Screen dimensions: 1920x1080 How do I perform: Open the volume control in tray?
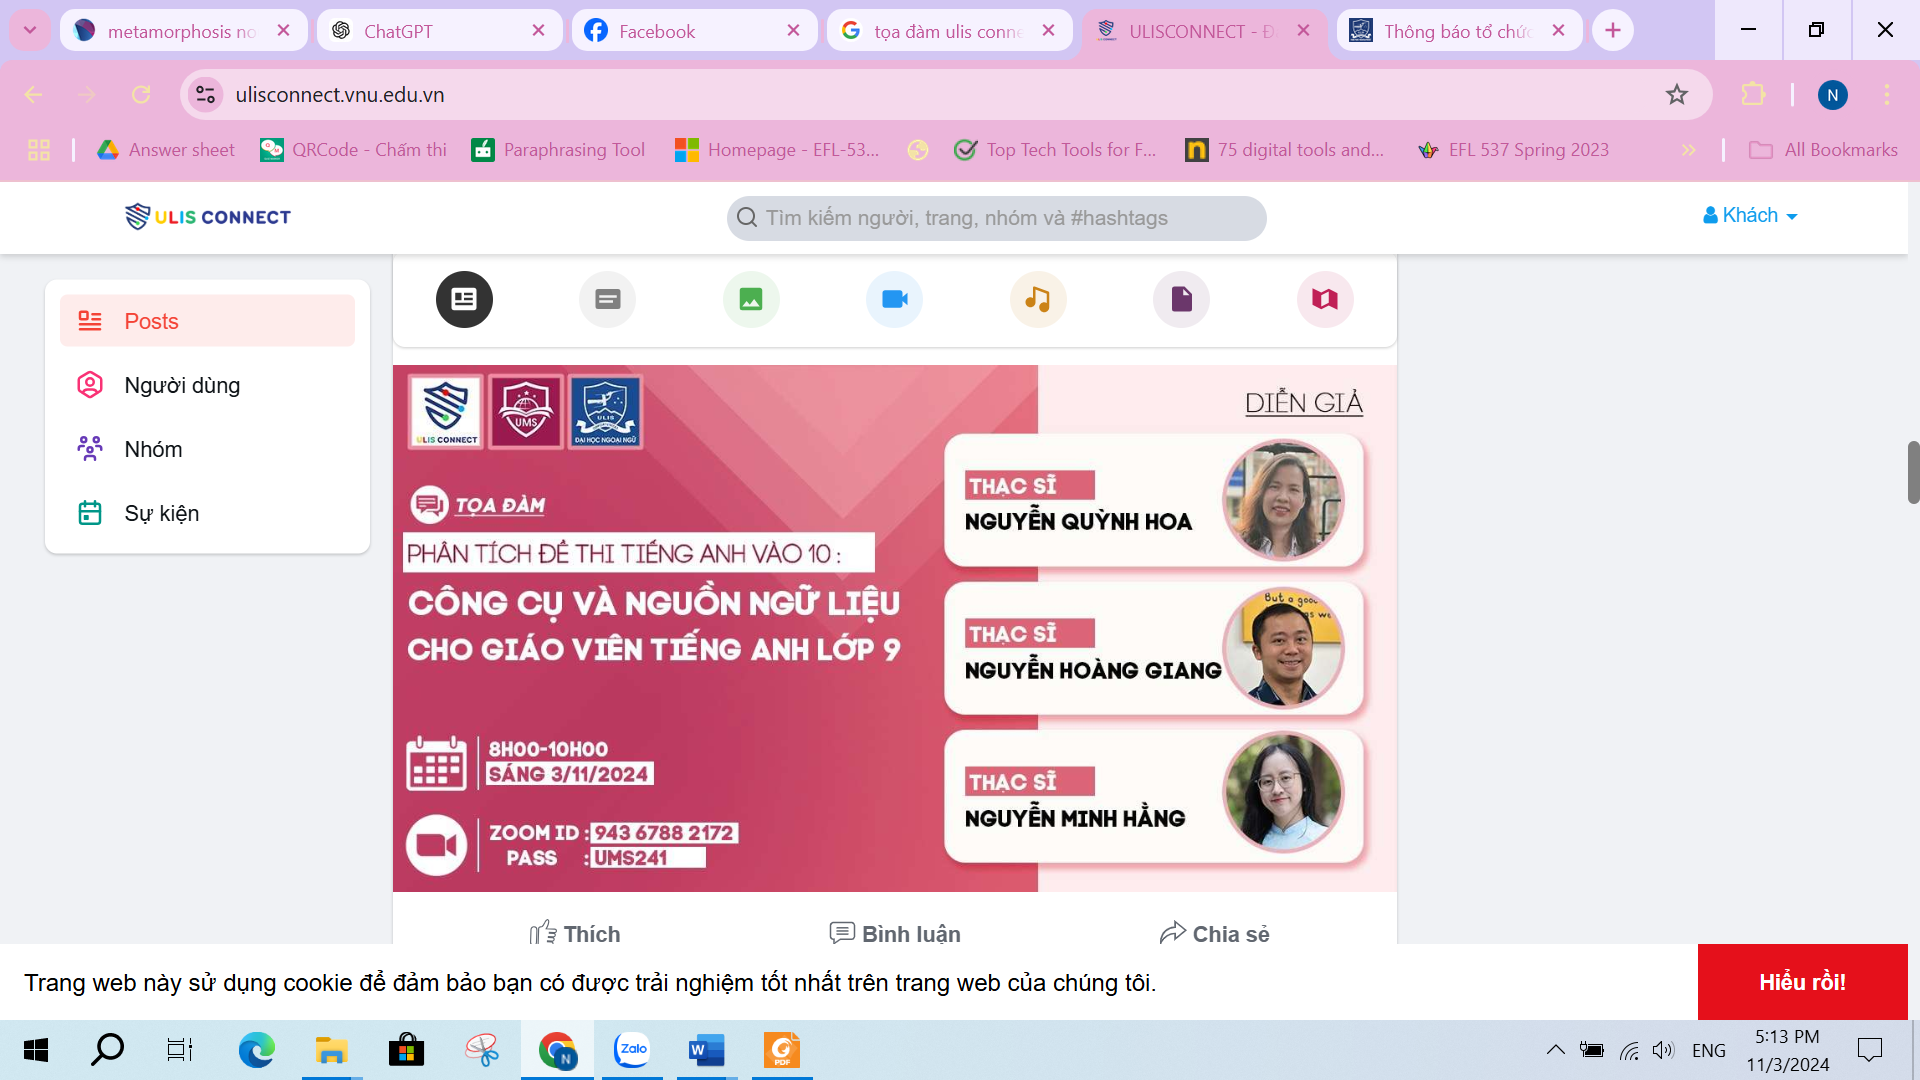click(1663, 1050)
